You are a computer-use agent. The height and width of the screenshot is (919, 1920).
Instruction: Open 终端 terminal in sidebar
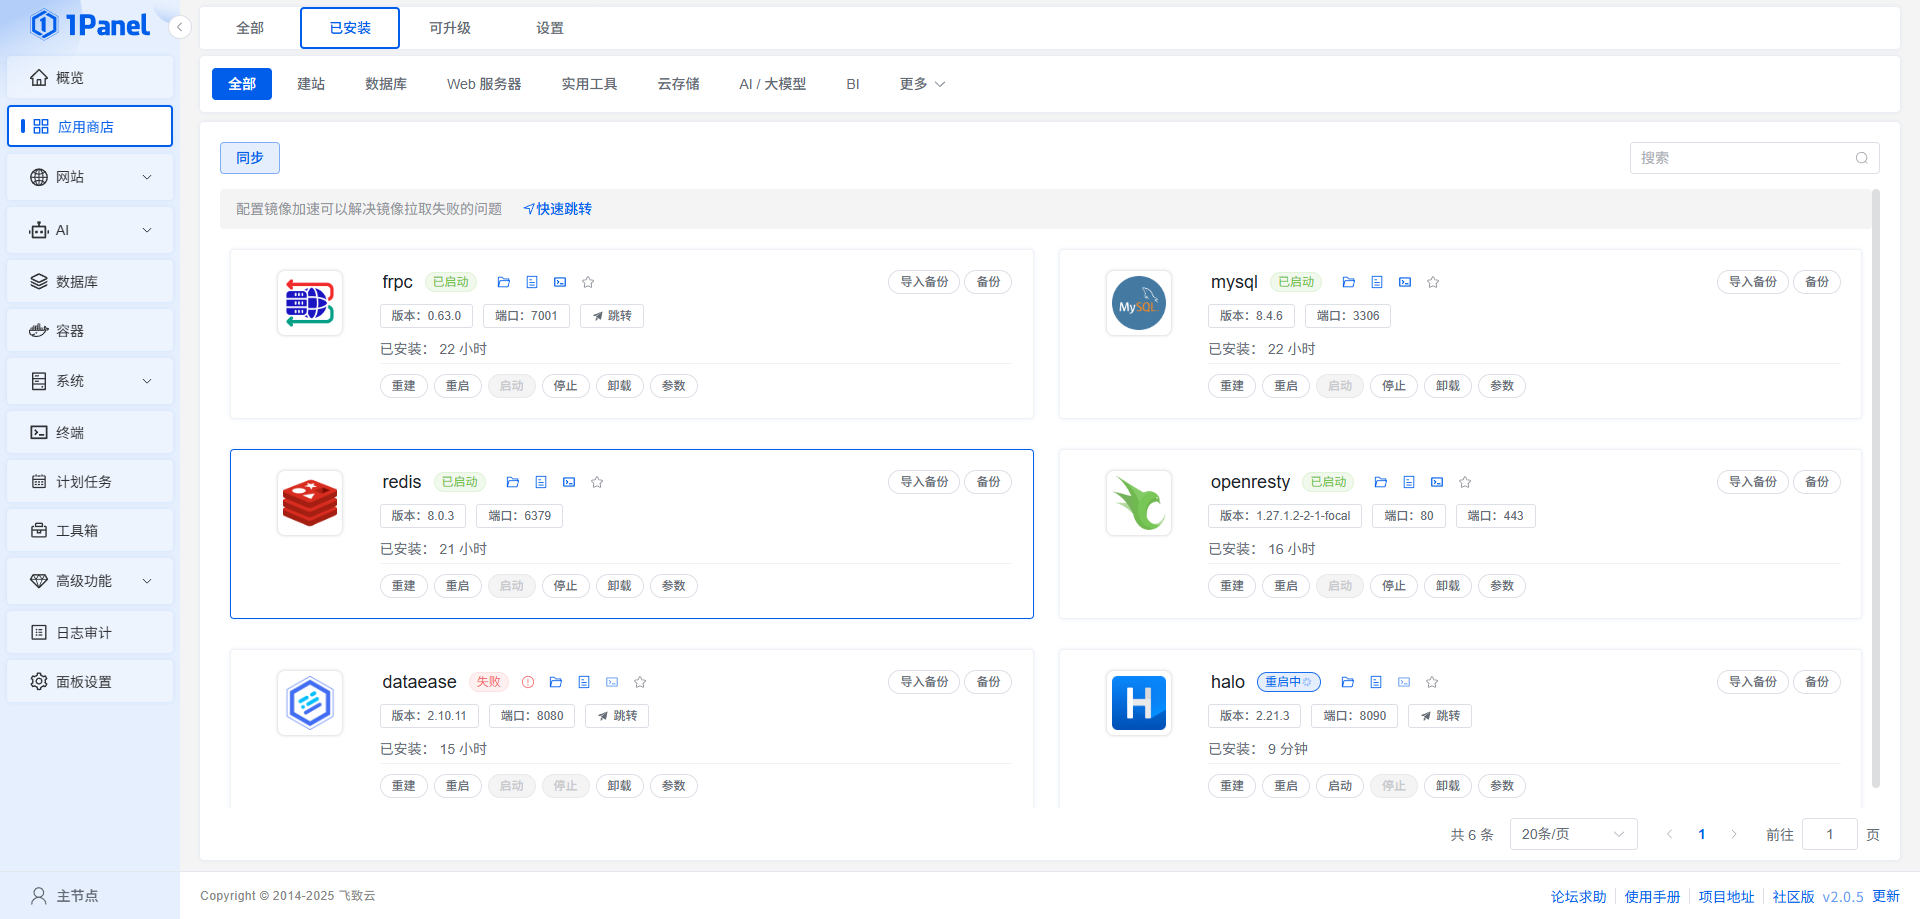(x=90, y=433)
